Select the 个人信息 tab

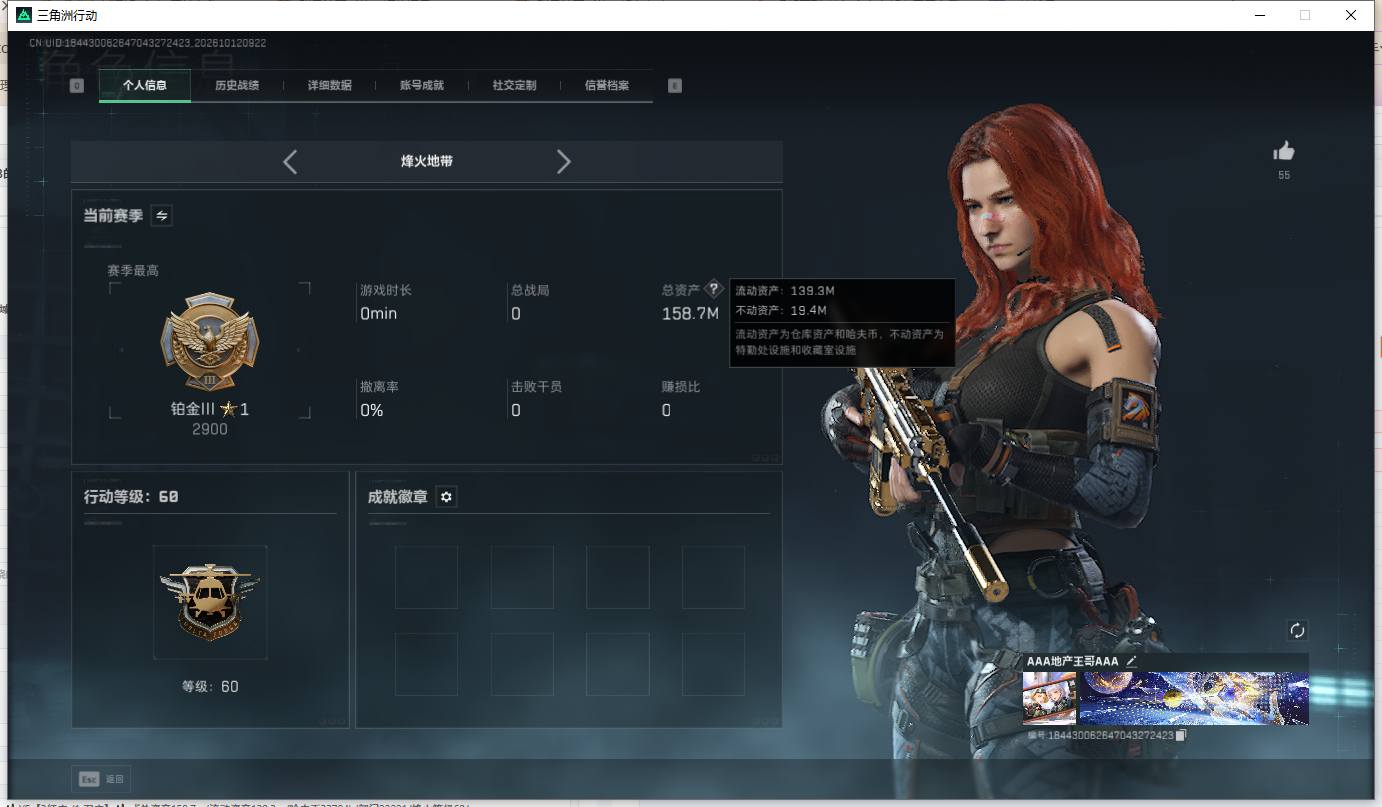tap(145, 86)
